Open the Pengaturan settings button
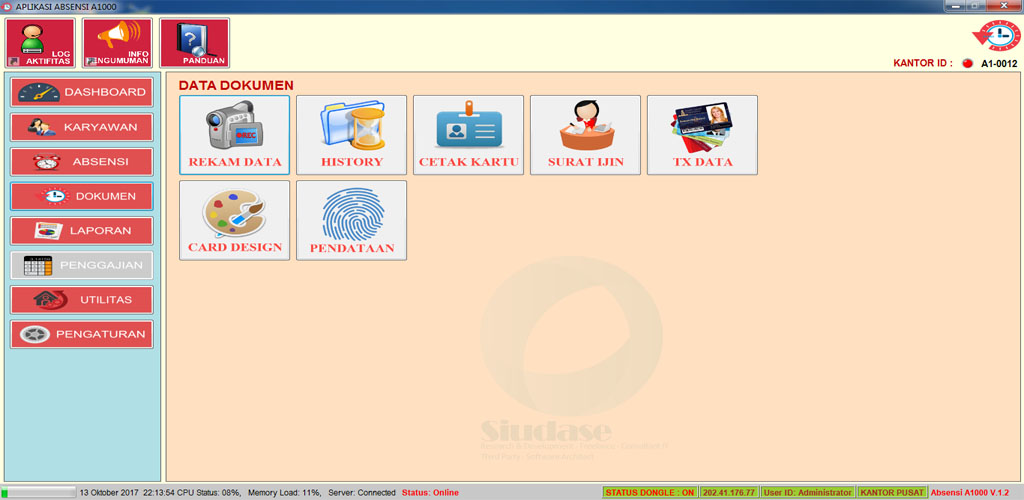The width and height of the screenshot is (1024, 500). (82, 334)
